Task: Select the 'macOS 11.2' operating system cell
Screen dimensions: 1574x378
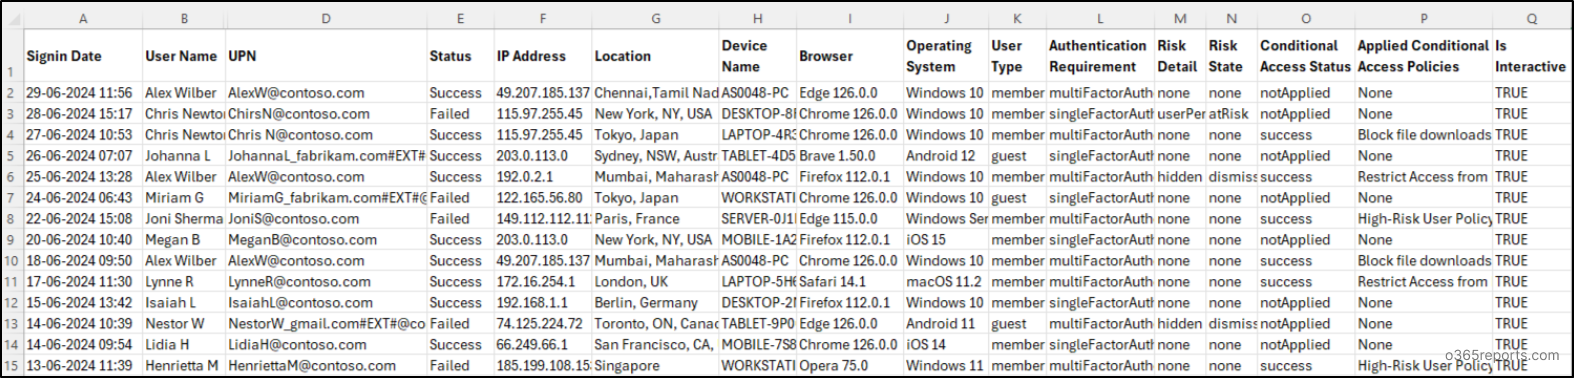Action: [x=946, y=282]
